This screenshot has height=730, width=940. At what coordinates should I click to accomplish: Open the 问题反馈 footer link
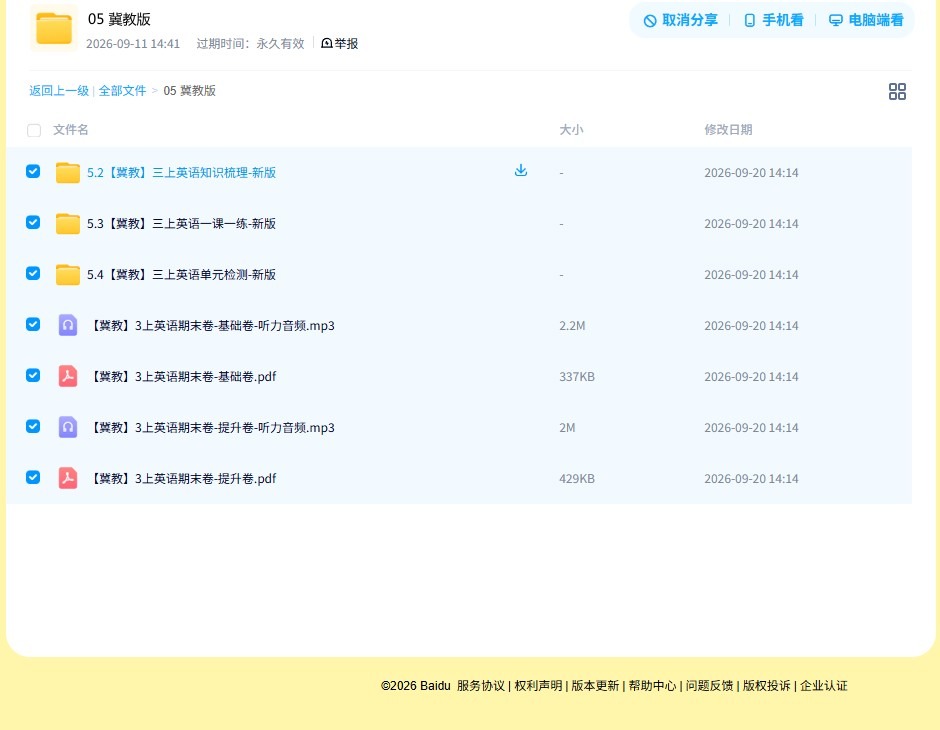pyautogui.click(x=709, y=686)
